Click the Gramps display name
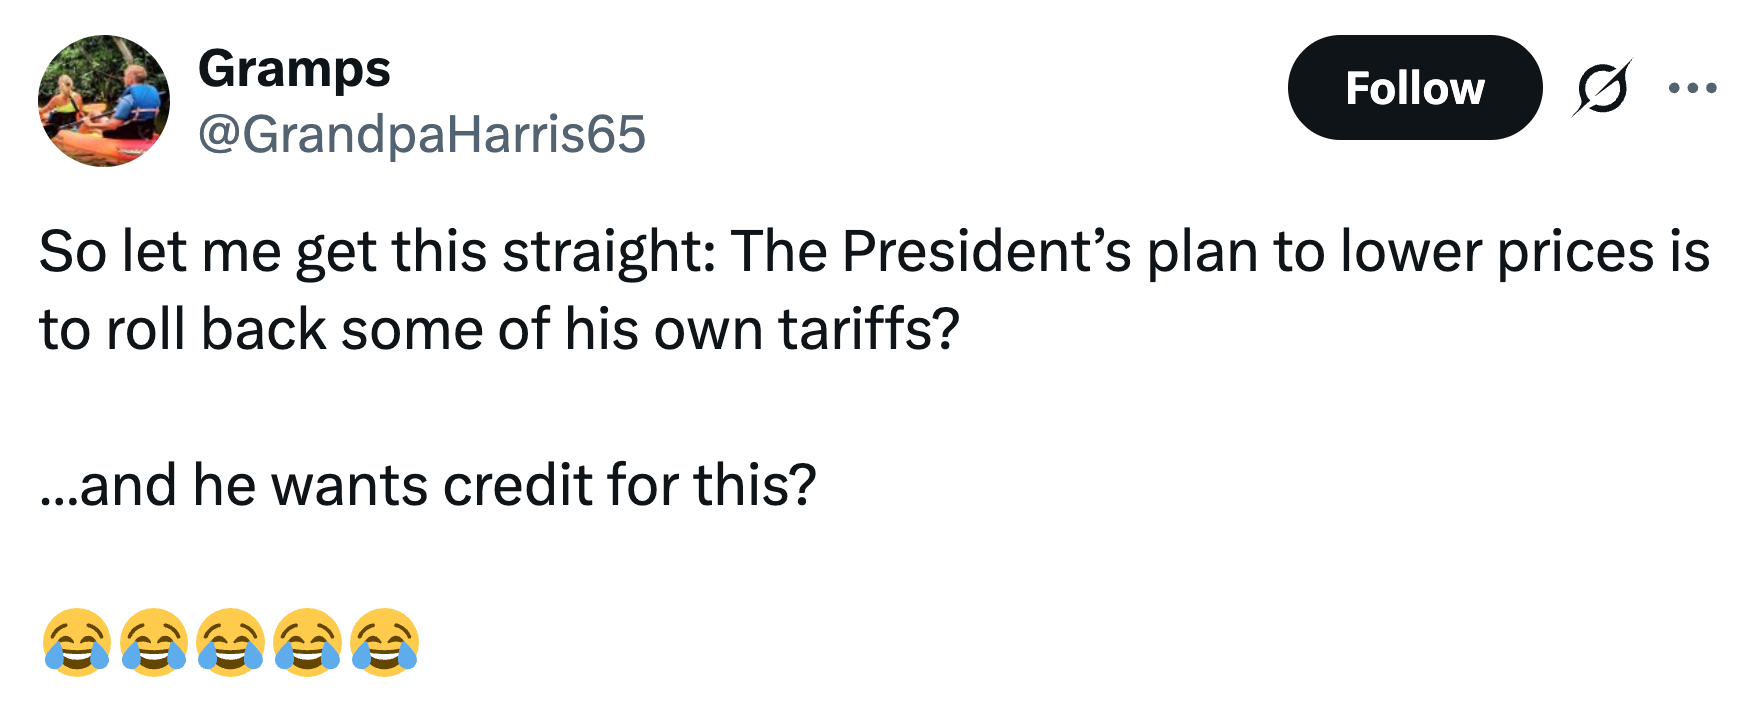The height and width of the screenshot is (712, 1754). (294, 68)
